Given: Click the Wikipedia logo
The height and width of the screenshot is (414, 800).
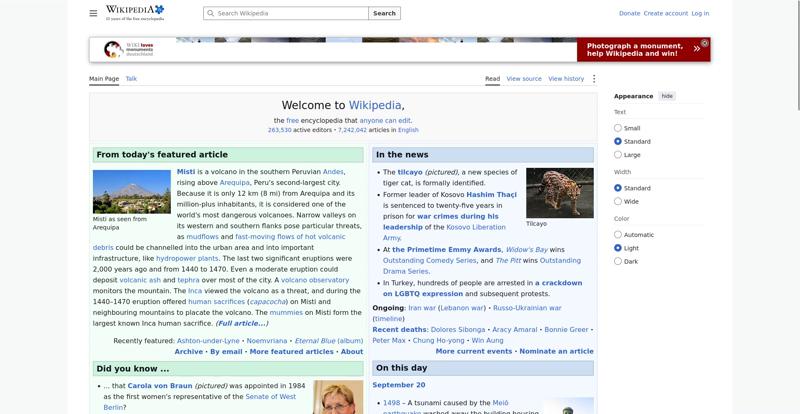Looking at the screenshot, I should tap(135, 13).
